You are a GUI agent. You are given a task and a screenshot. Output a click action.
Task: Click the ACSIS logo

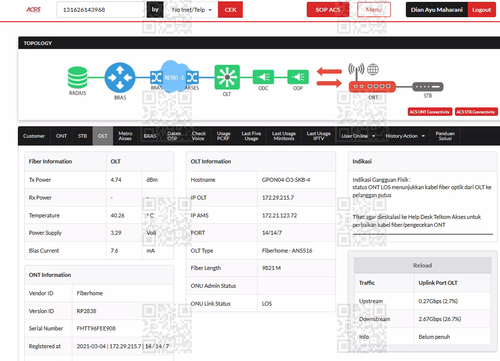(34, 9)
